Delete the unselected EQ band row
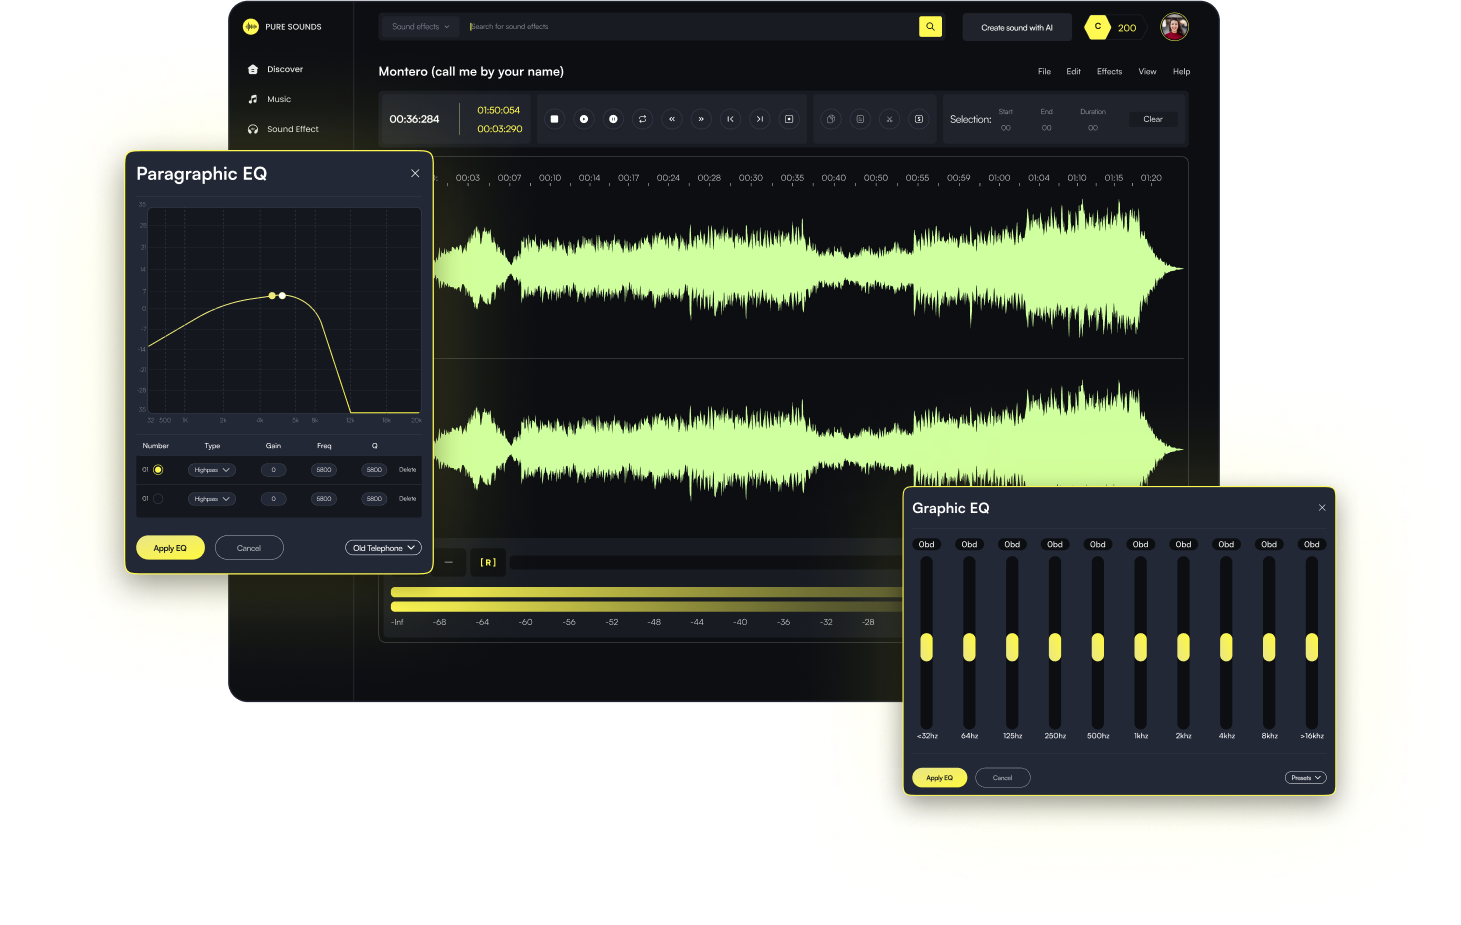 pyautogui.click(x=407, y=499)
